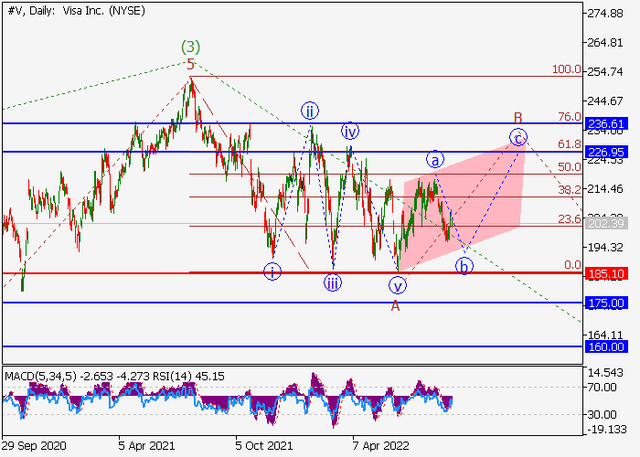
Task: Click the 236.61 price level tag
Action: pyautogui.click(x=606, y=123)
